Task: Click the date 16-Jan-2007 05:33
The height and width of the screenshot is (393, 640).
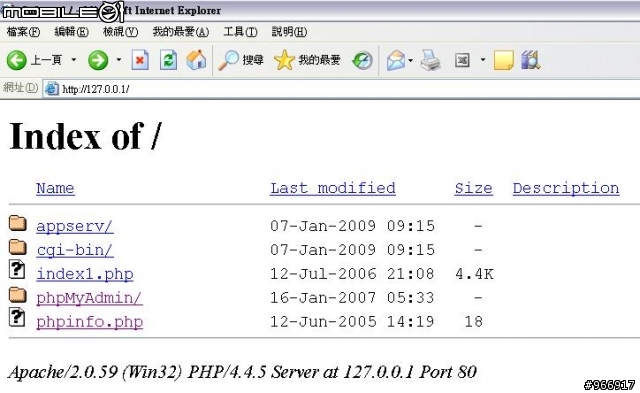Action: click(352, 298)
